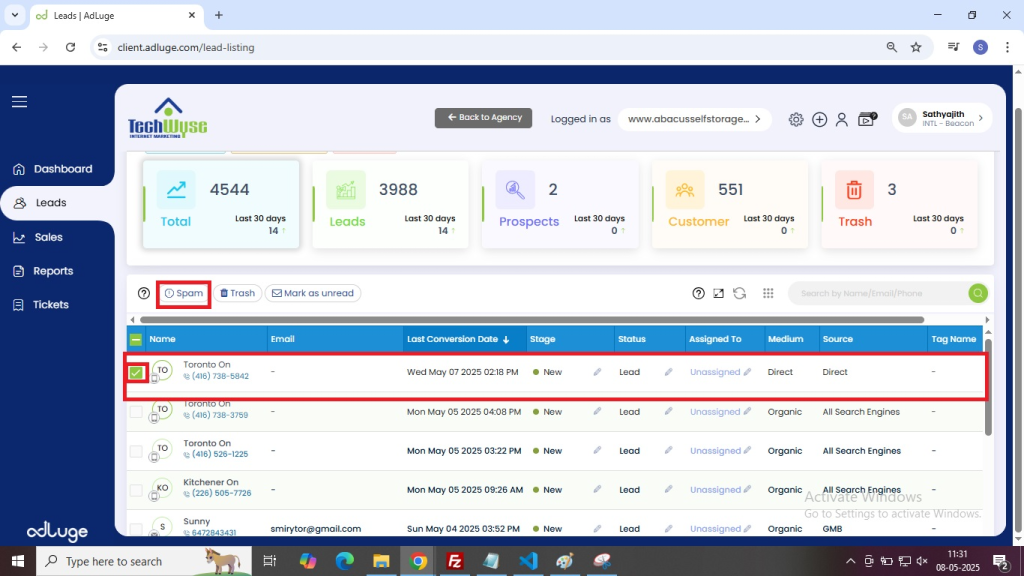The height and width of the screenshot is (576, 1024).
Task: Click the Spam button
Action: click(x=184, y=293)
